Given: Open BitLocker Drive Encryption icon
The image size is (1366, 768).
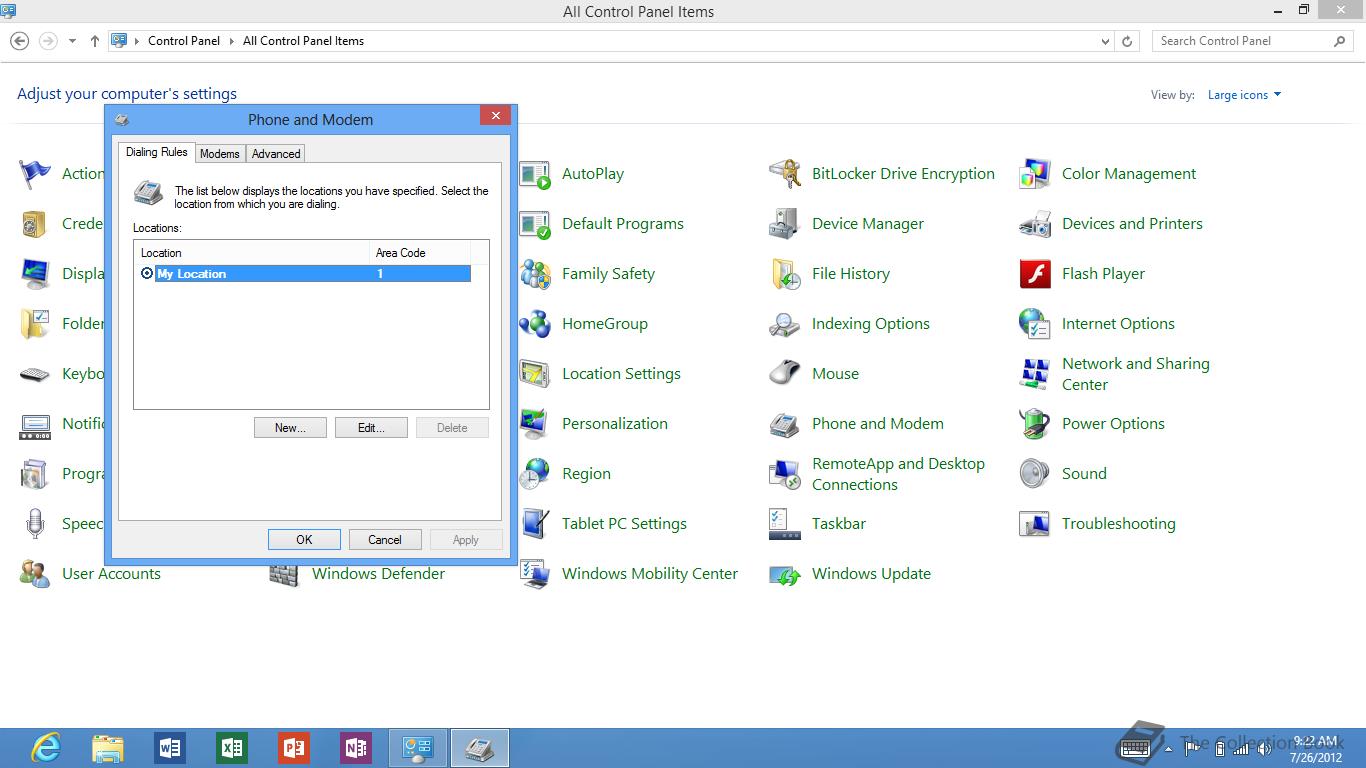Looking at the screenshot, I should pyautogui.click(x=786, y=174).
